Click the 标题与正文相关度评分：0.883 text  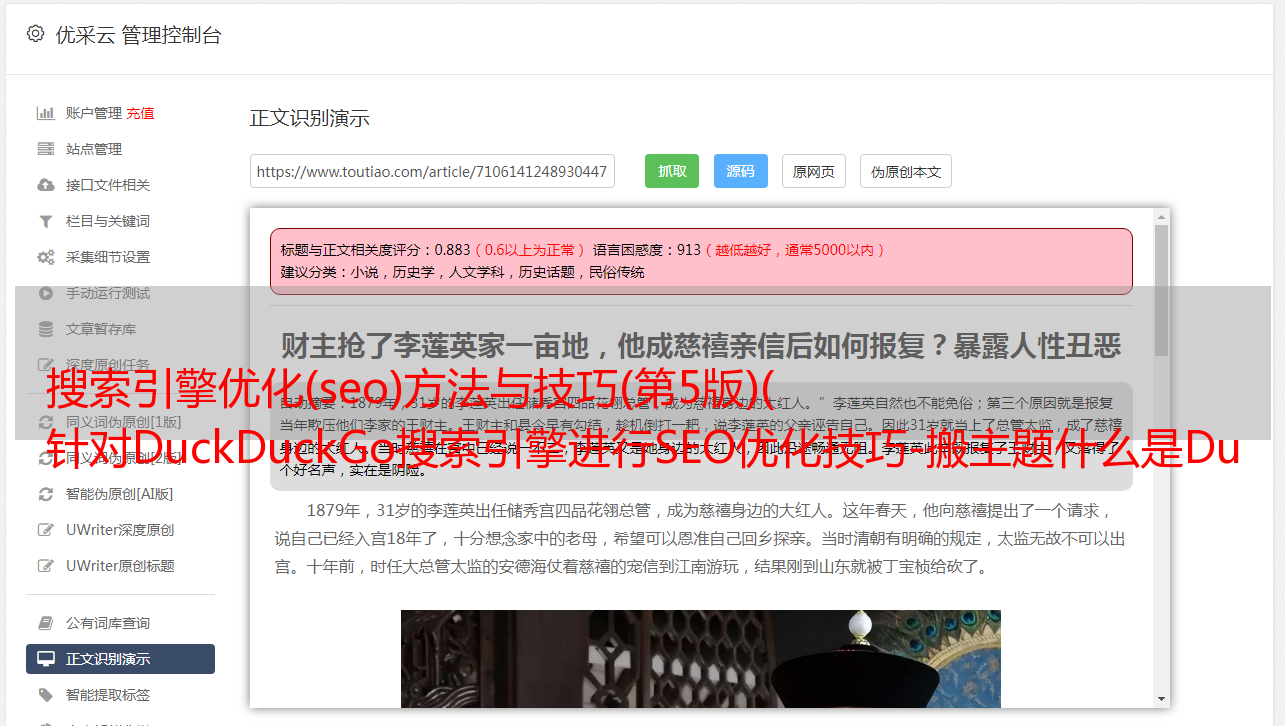tap(376, 250)
